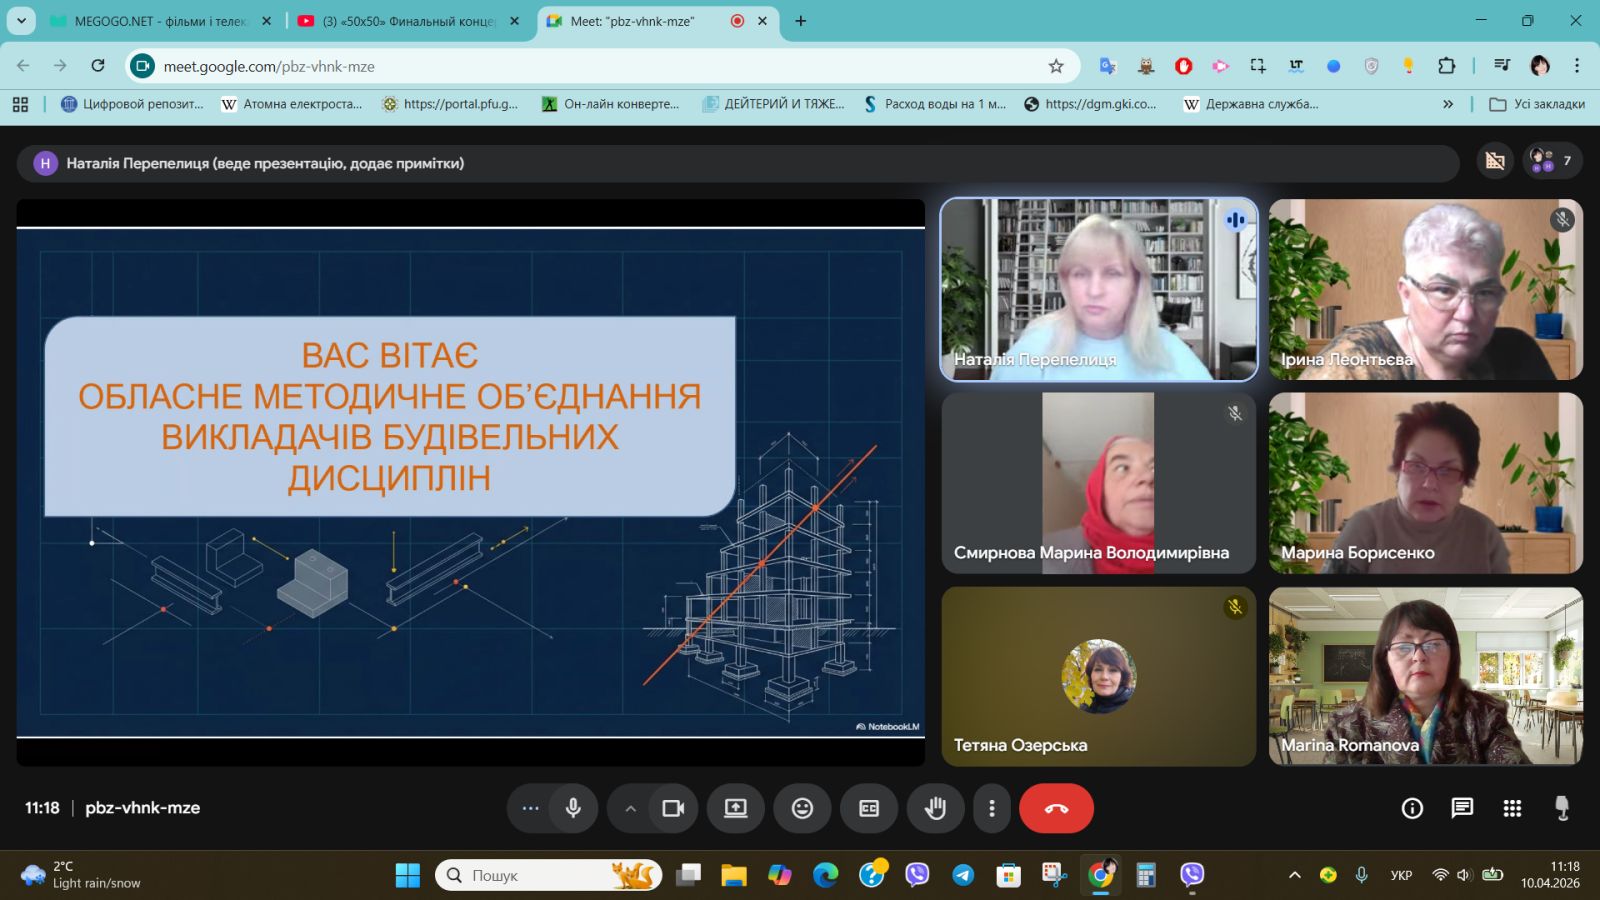This screenshot has width=1600, height=900.
Task: Toggle closed captions button
Action: click(869, 808)
